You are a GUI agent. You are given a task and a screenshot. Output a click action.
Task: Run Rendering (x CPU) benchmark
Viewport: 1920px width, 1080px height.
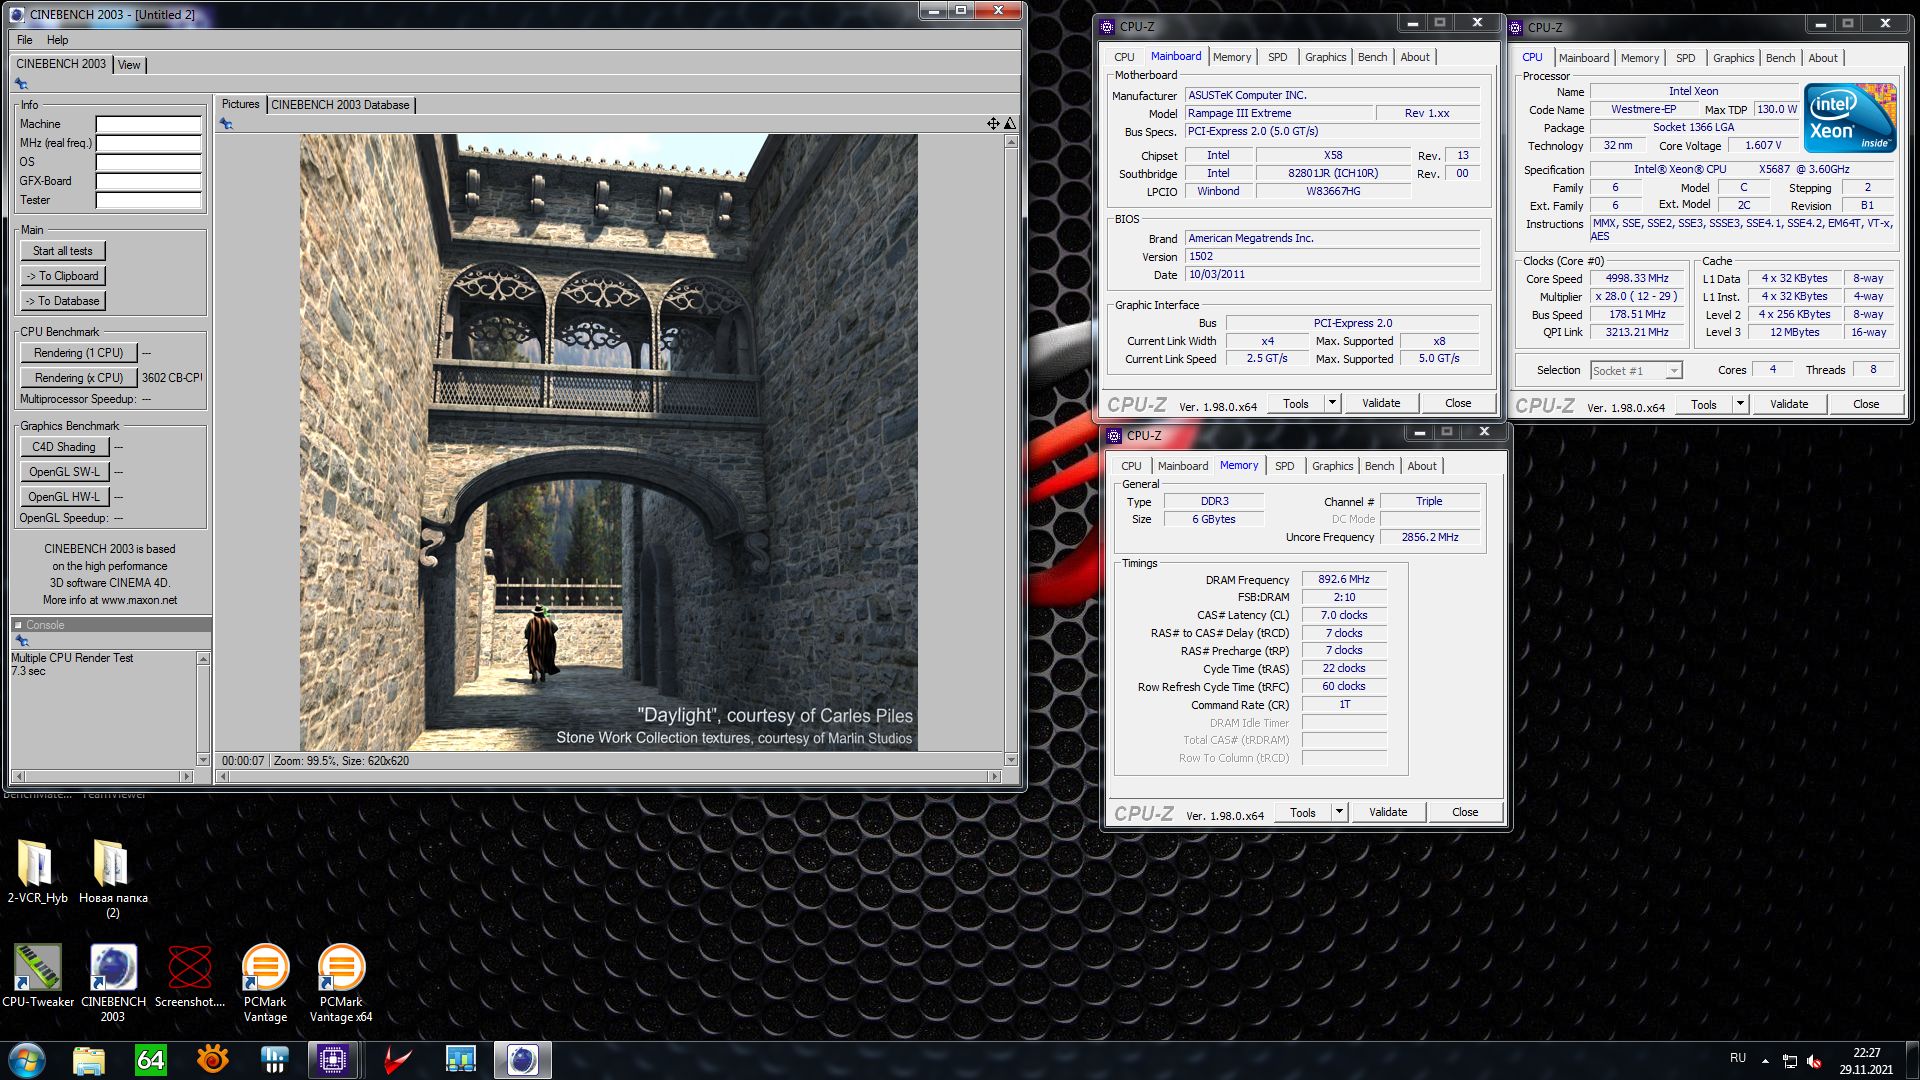pyautogui.click(x=78, y=378)
